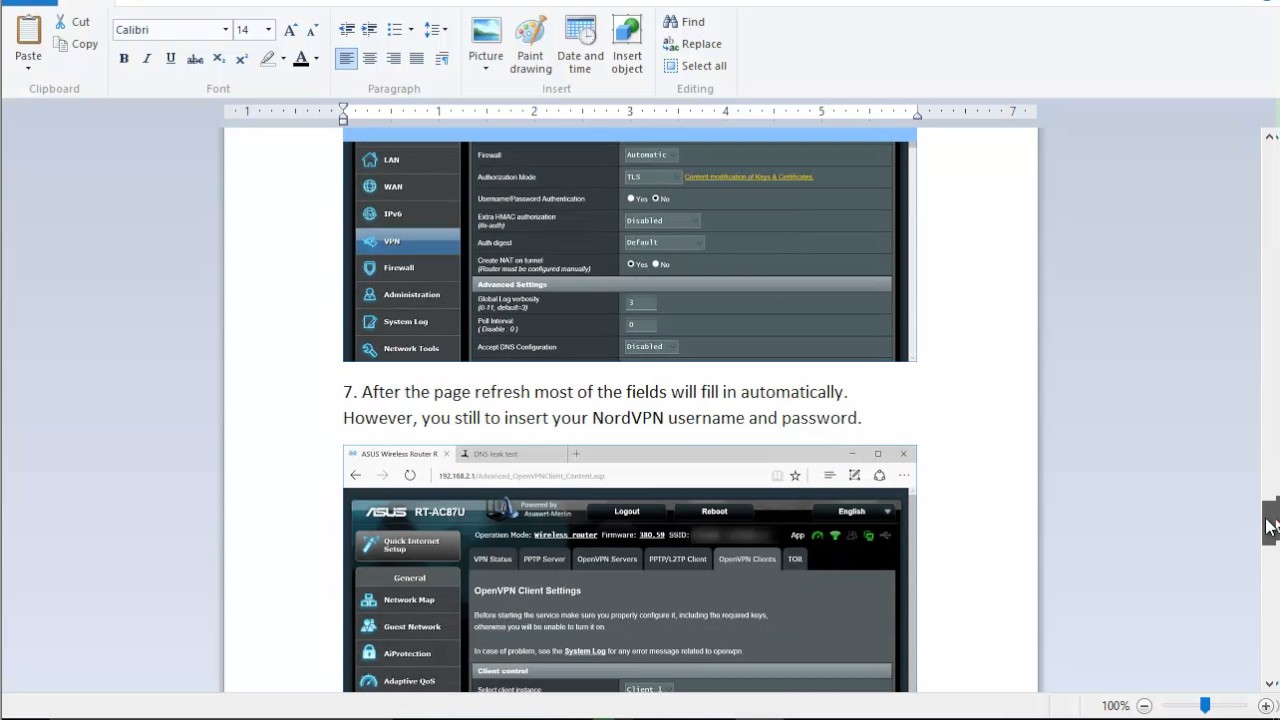Expand the font color dropdown arrow

[x=316, y=59]
